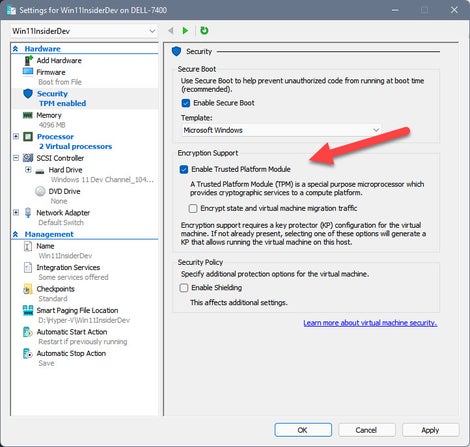The image size is (470, 447).
Task: Select the Firmware monitor icon
Action: click(28, 72)
